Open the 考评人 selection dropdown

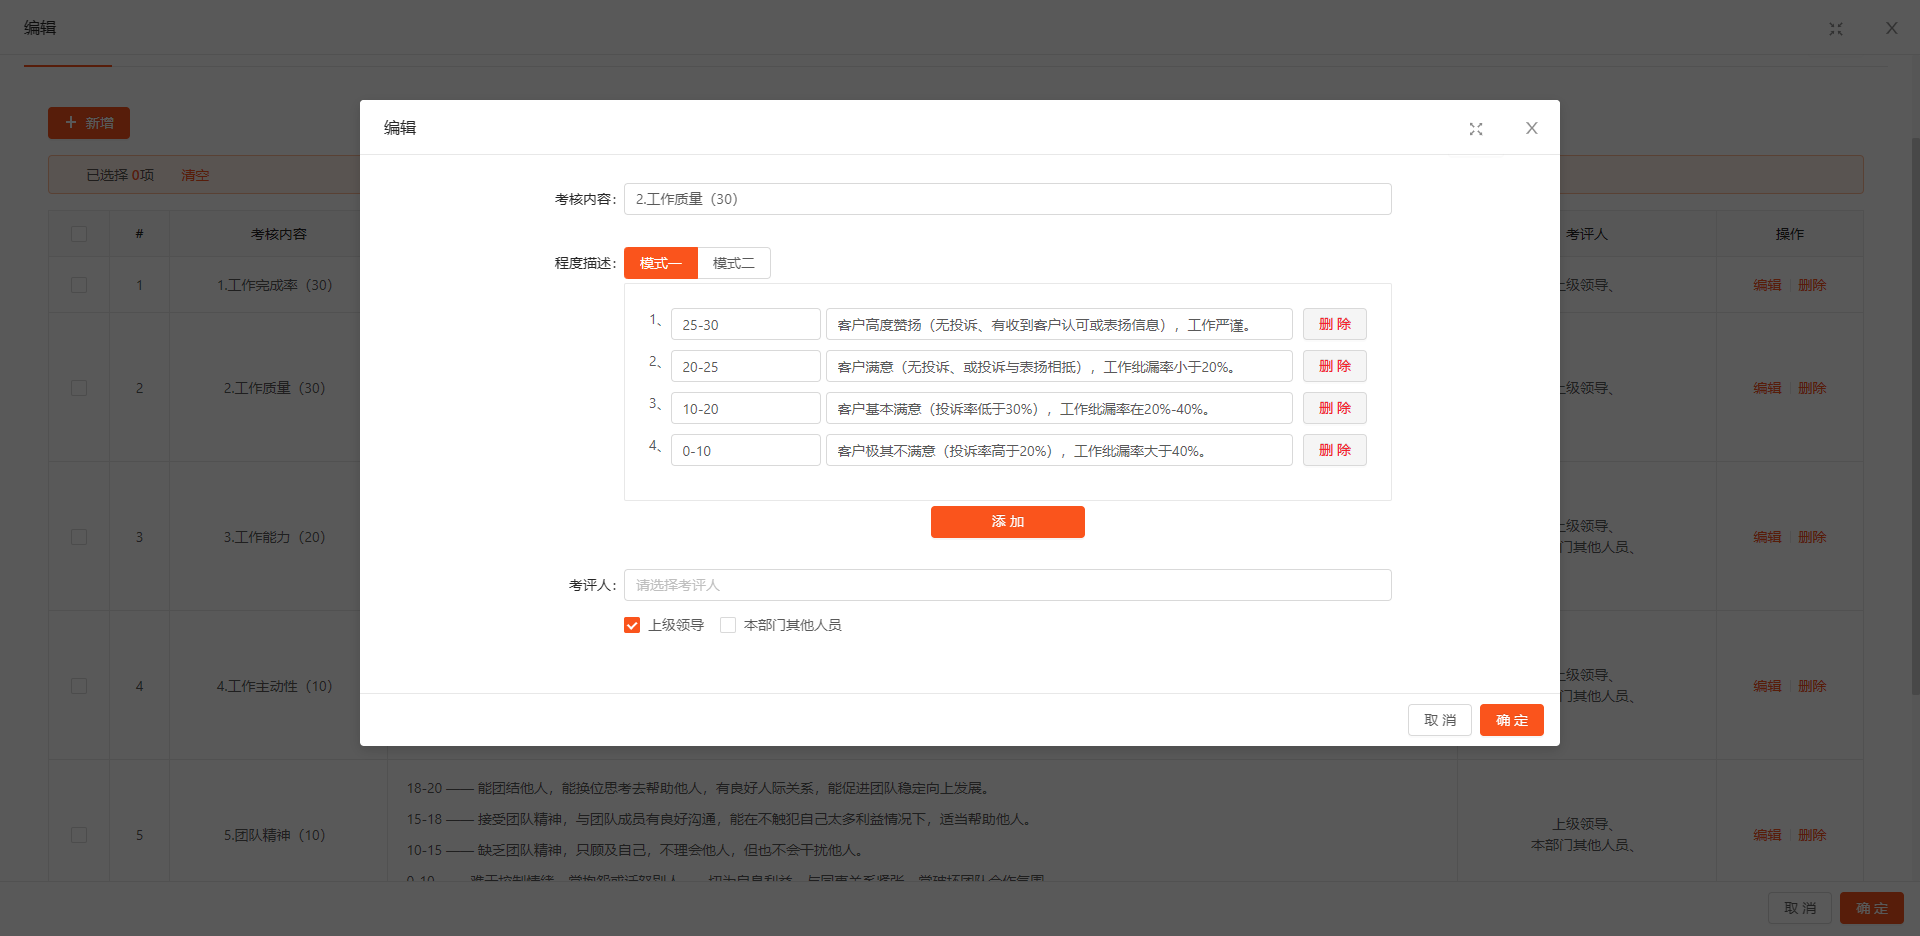pos(1007,585)
